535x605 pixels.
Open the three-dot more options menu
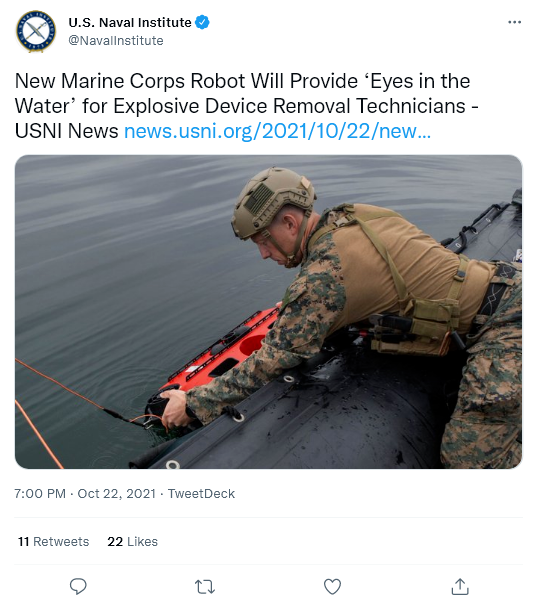click(515, 22)
